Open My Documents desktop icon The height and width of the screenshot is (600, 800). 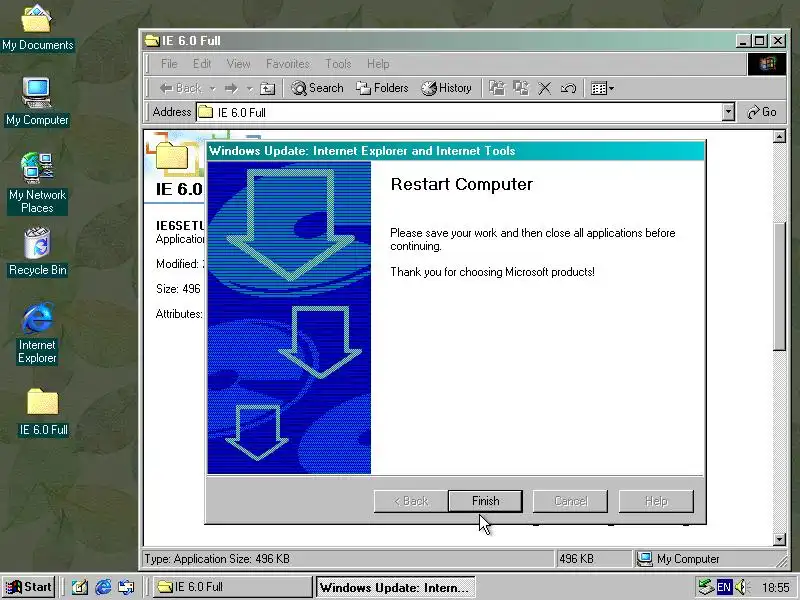point(37,27)
